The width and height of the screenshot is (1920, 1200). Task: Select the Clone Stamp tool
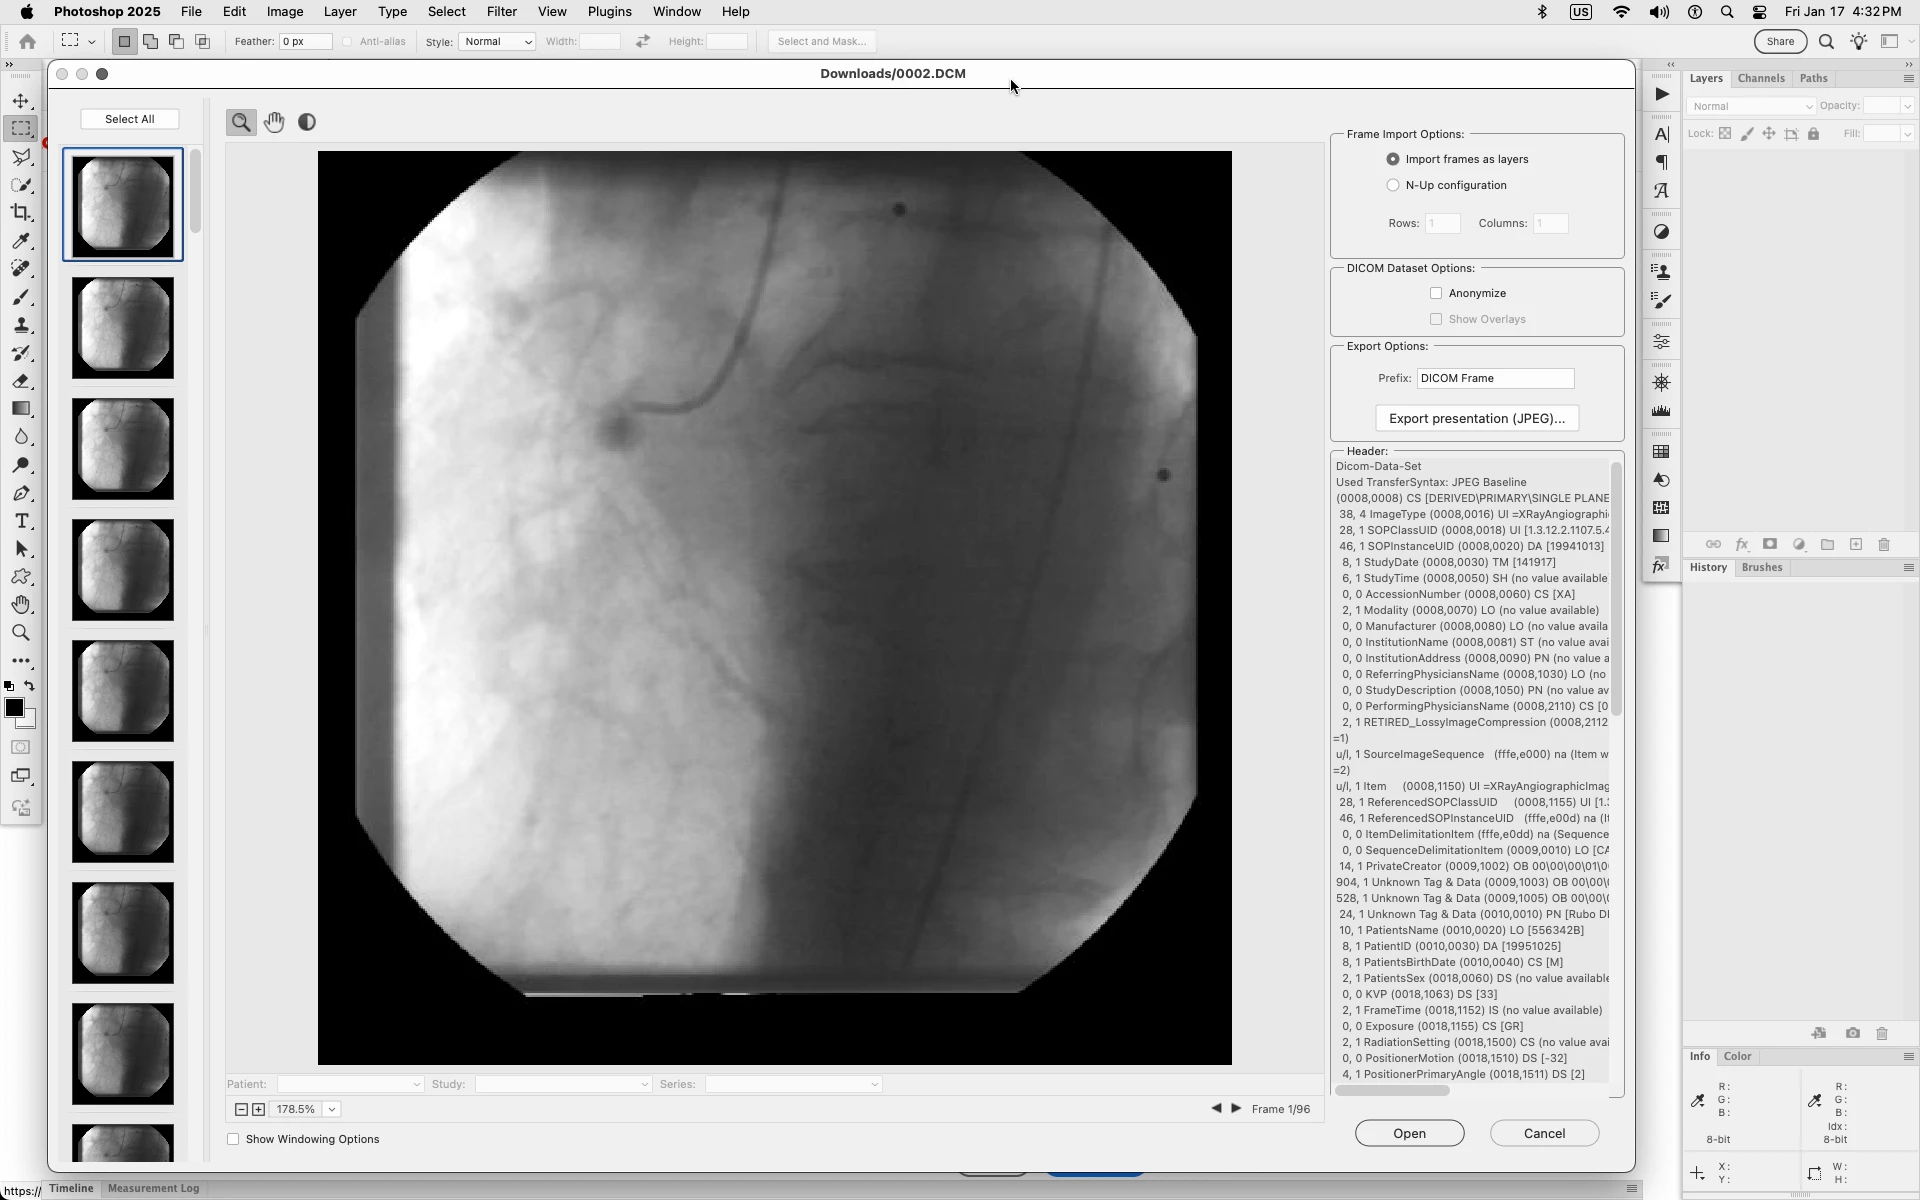[21, 326]
